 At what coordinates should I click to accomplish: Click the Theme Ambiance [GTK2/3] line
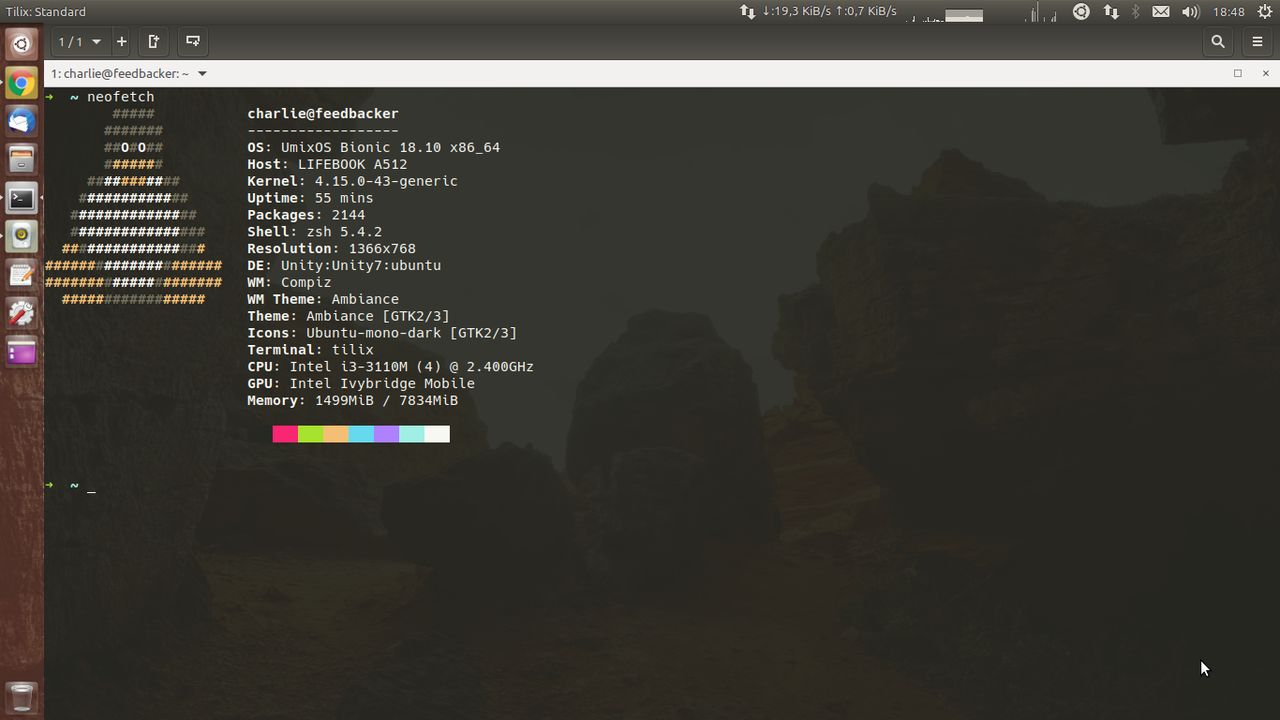pyautogui.click(x=349, y=316)
